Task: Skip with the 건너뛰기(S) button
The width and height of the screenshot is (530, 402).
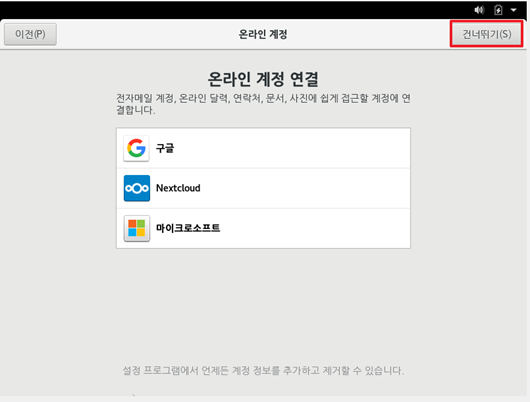Action: click(487, 34)
